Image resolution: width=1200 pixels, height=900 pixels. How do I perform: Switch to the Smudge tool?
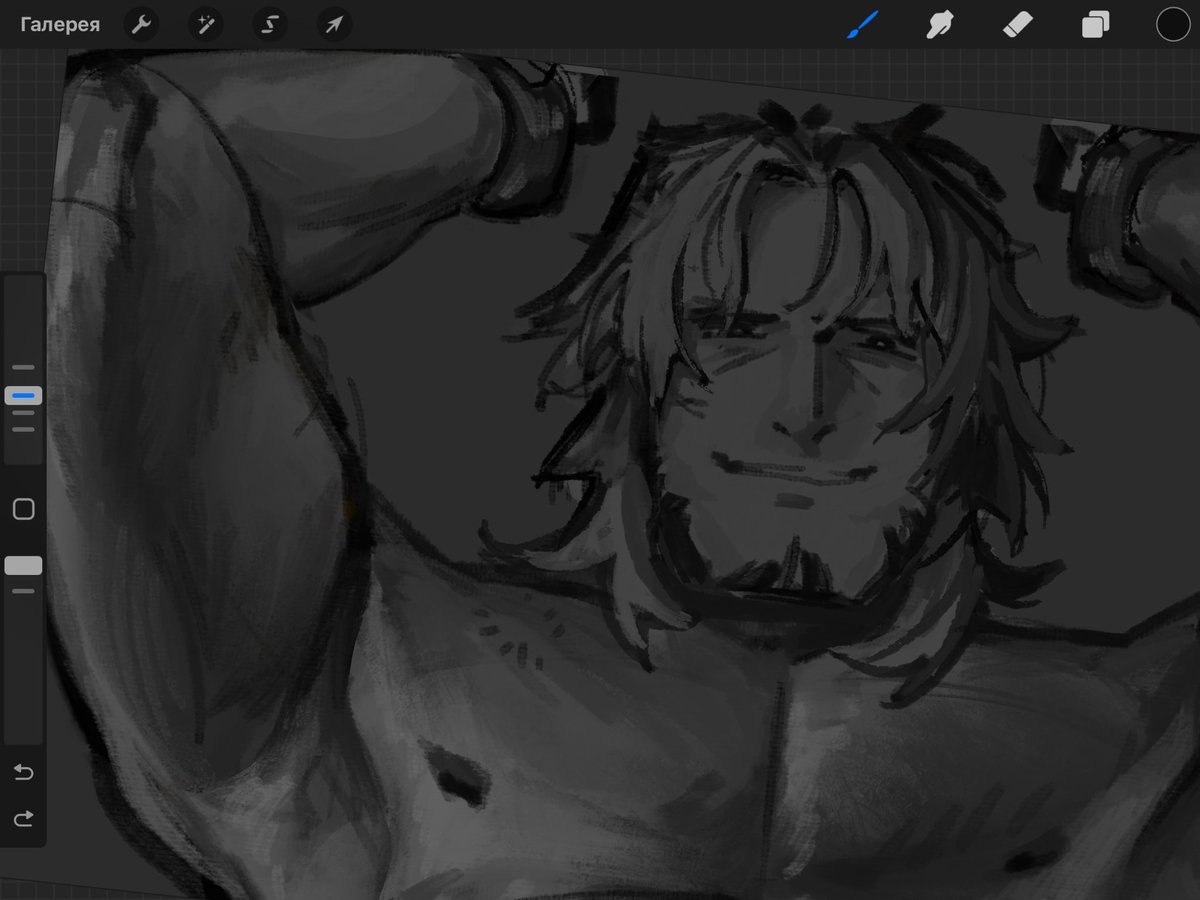(x=940, y=24)
